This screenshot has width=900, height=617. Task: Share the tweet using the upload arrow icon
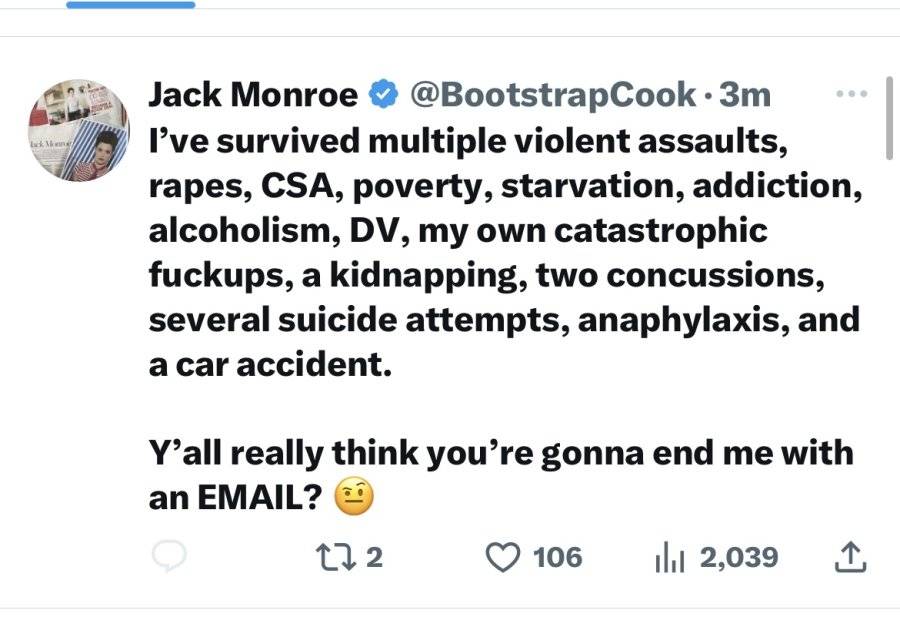(x=849, y=557)
